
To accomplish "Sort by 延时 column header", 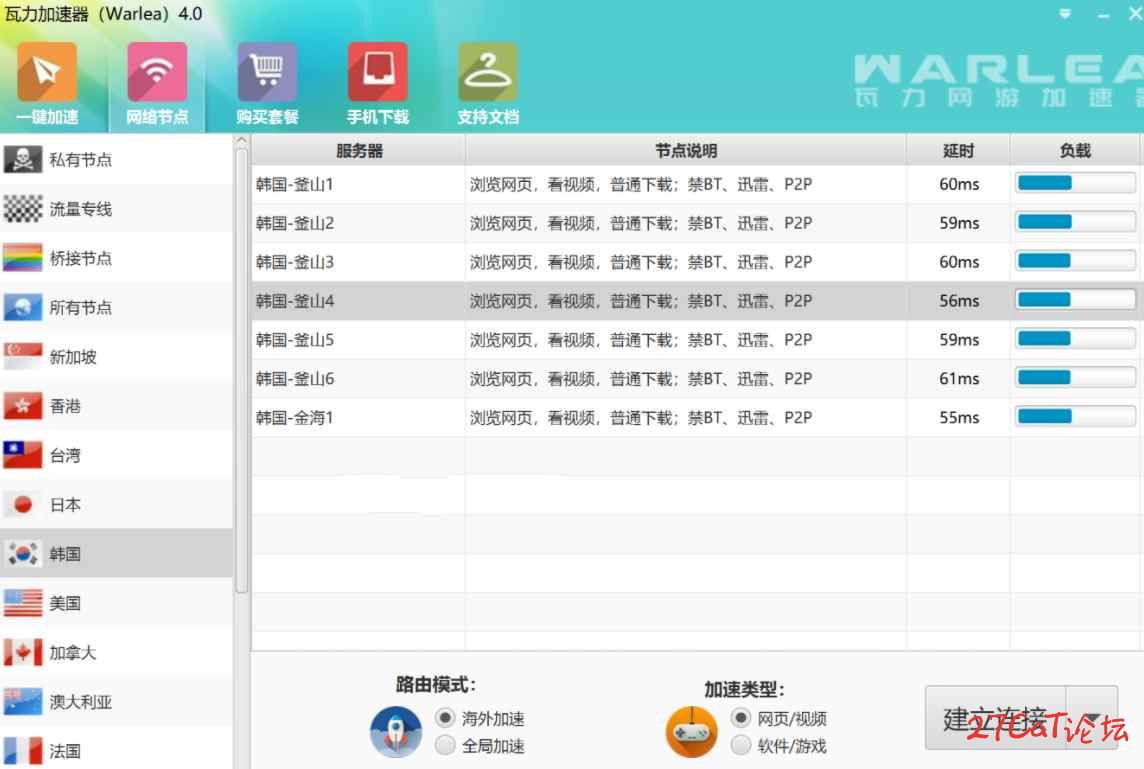I will 959,150.
